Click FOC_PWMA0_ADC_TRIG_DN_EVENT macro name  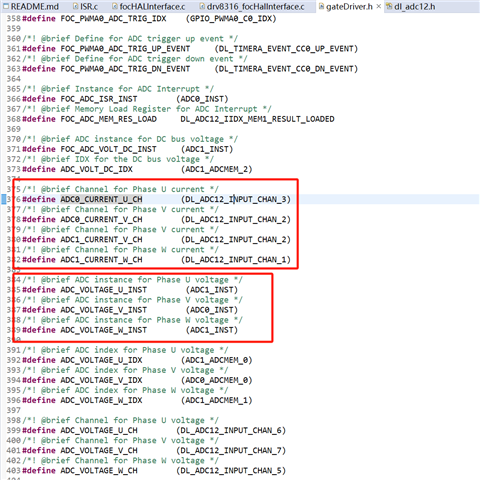tap(125, 69)
